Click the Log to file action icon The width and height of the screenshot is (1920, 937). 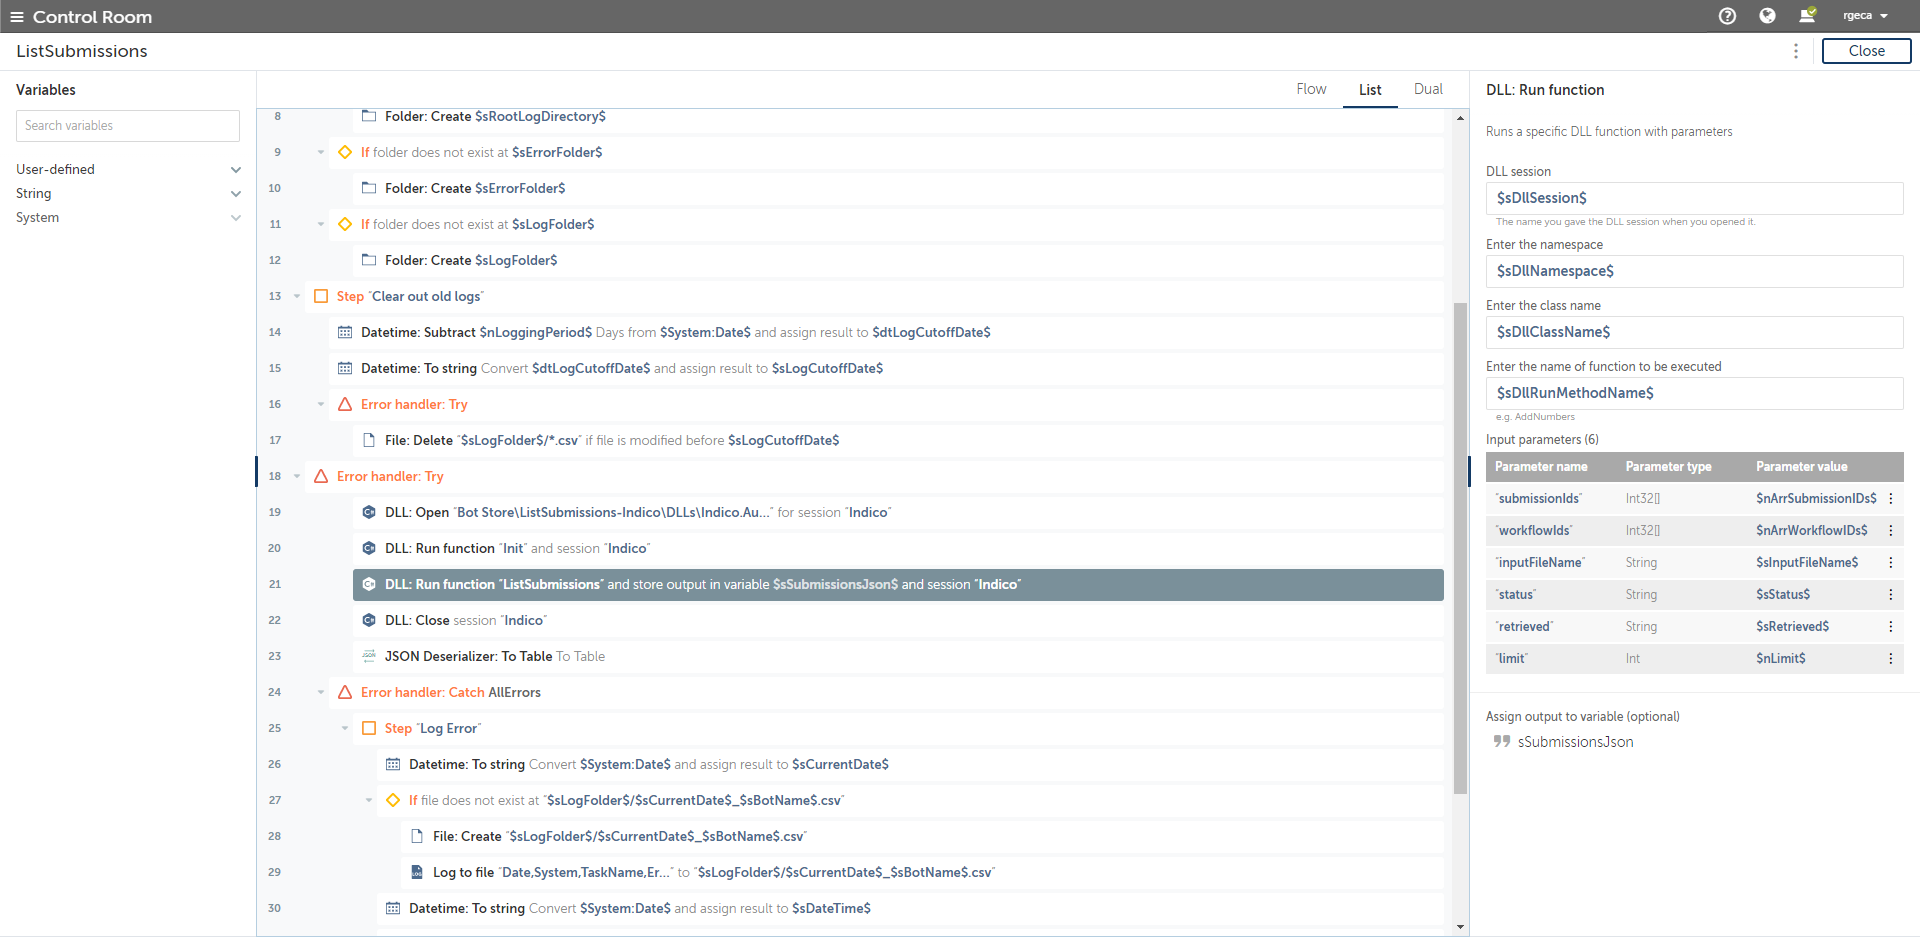(x=417, y=872)
